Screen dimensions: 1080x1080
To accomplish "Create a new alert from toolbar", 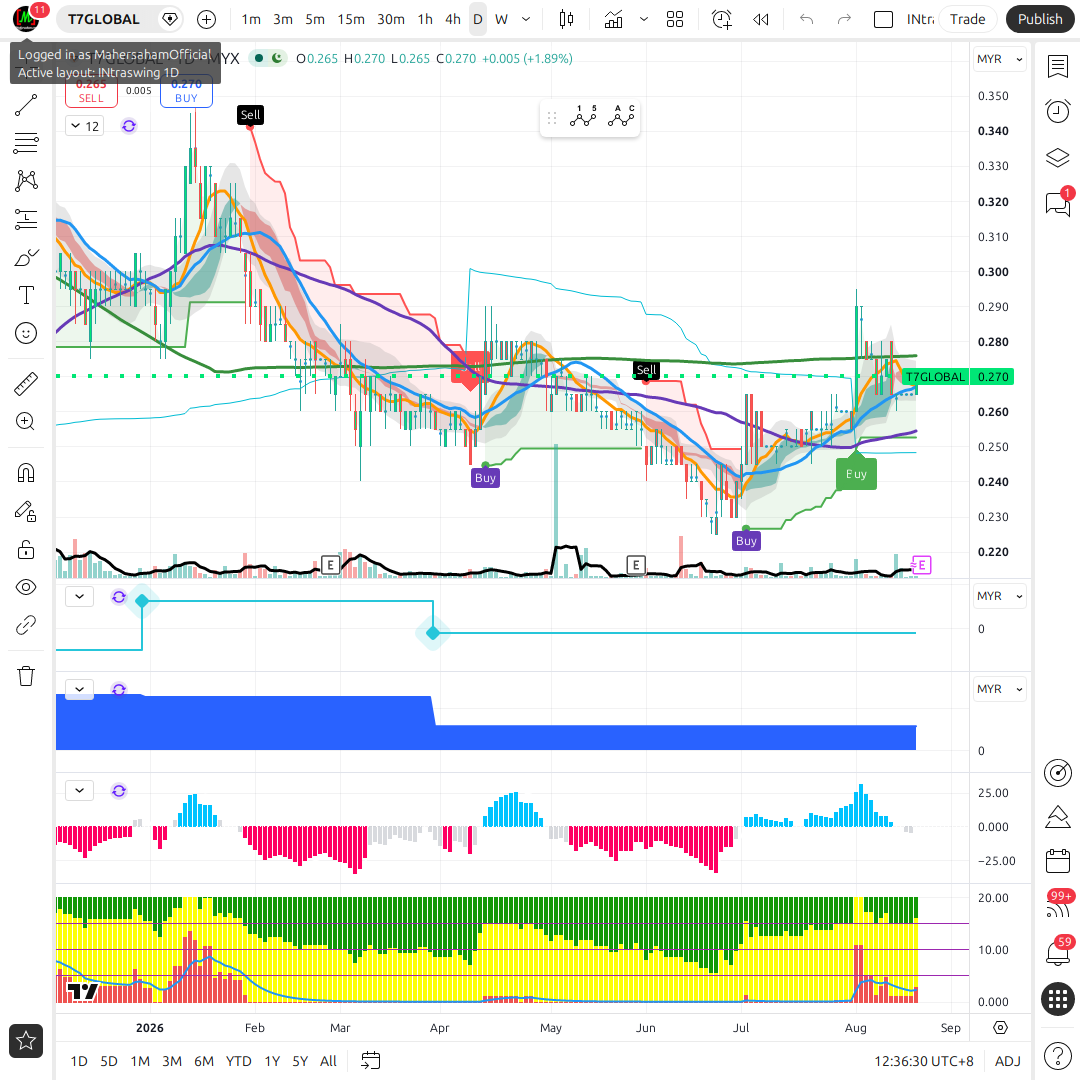I will [x=721, y=19].
